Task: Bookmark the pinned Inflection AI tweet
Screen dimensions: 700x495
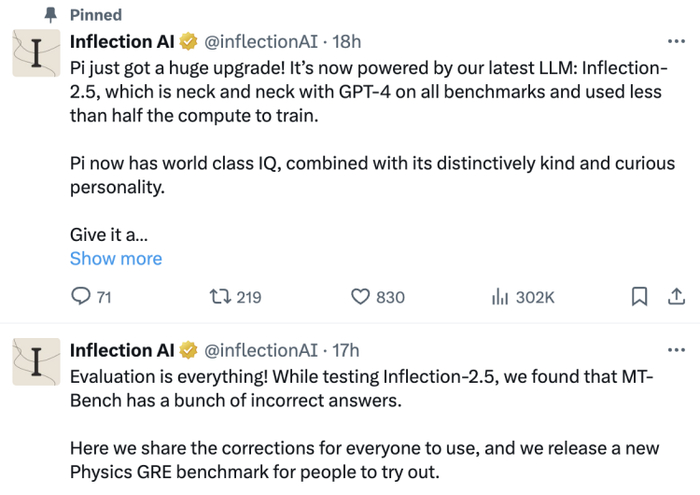Action: [x=640, y=297]
